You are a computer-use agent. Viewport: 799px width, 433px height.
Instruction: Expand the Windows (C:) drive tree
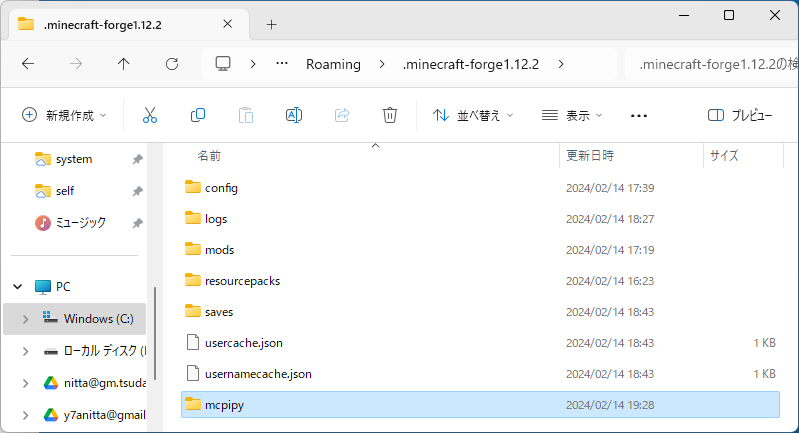coord(26,319)
